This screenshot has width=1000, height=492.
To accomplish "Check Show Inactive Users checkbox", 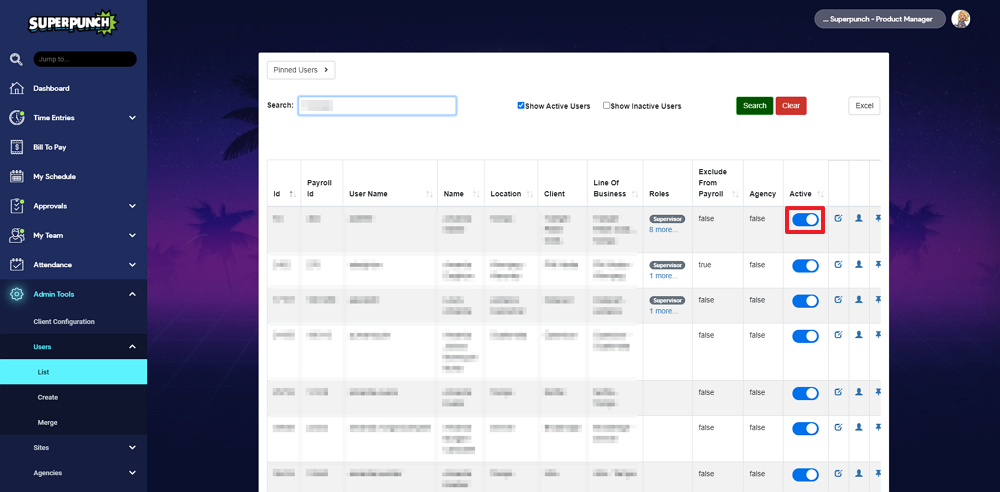I will (607, 105).
